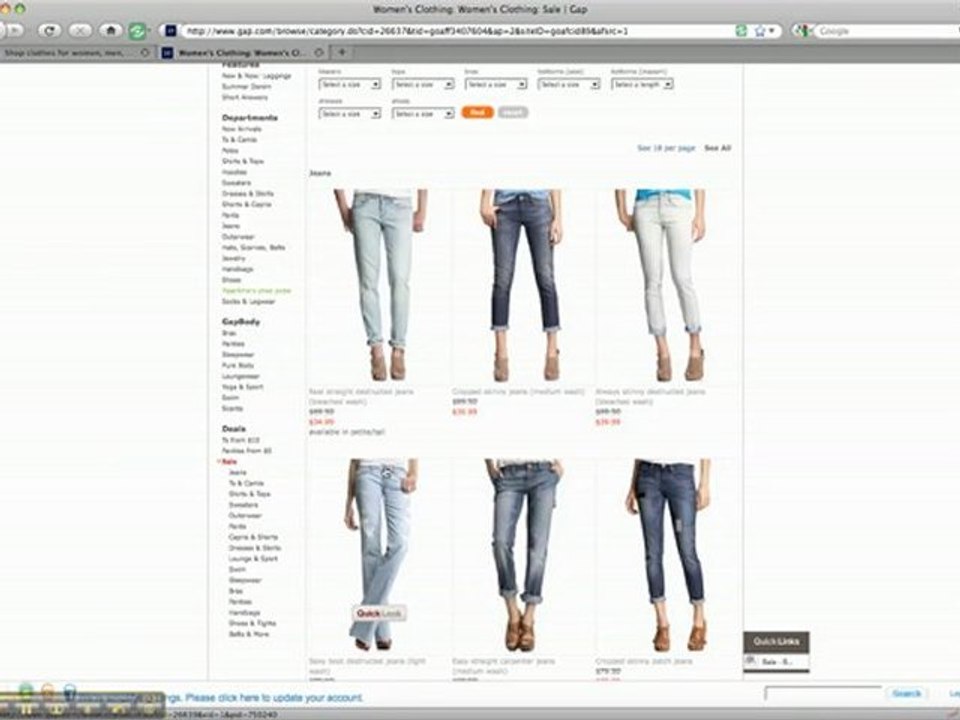Open the Quick Links panel header
Viewport: 960px width, 720px height.
[776, 642]
